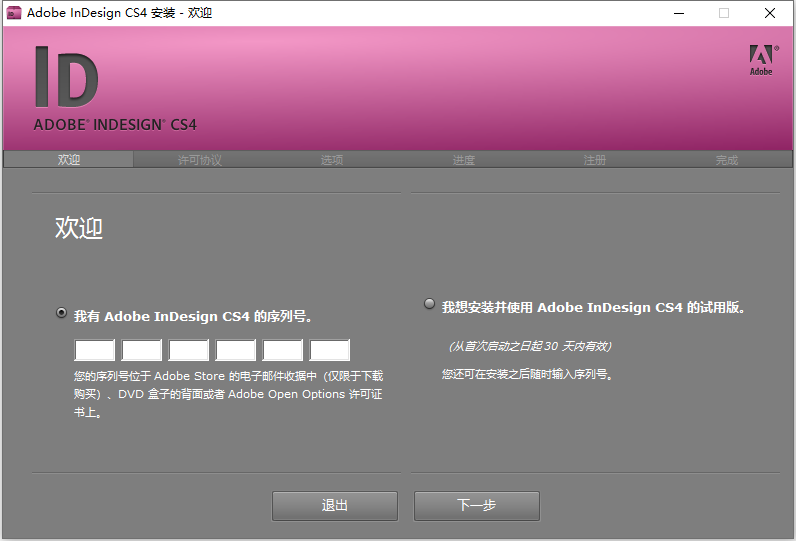796x541 pixels.
Task: Click the 退出 (Exit) button
Action: [335, 505]
